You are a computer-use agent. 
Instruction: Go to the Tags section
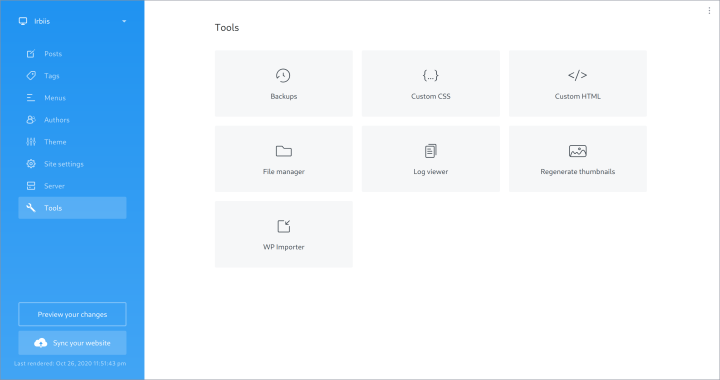72,76
